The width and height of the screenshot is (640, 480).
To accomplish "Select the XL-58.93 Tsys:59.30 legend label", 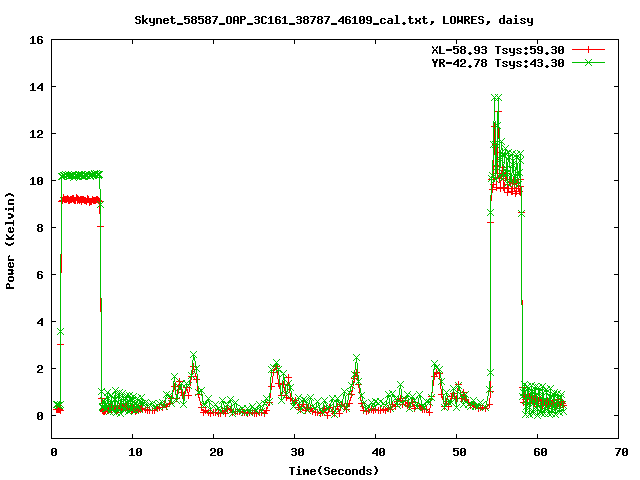I will (x=498, y=50).
